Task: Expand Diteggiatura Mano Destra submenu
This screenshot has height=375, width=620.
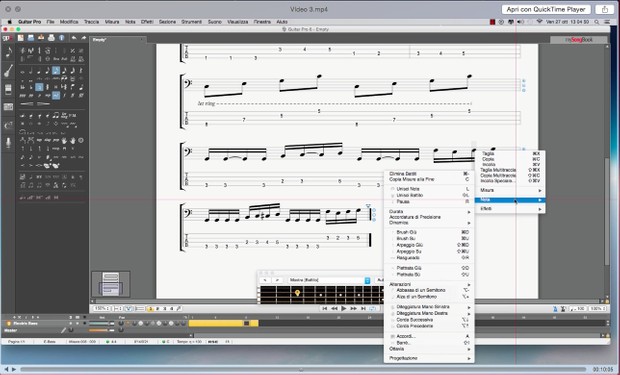Action: point(429,313)
